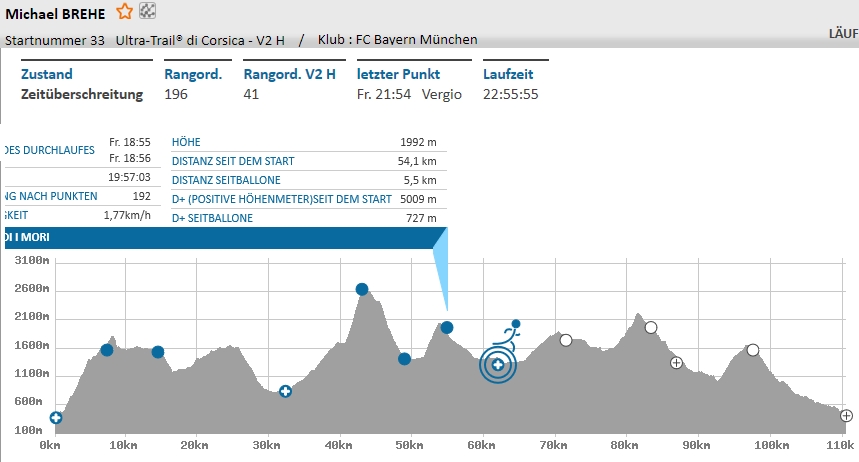The height and width of the screenshot is (462, 859).
Task: Click the blue checkpoint under the pointer at 55km
Action: (447, 328)
